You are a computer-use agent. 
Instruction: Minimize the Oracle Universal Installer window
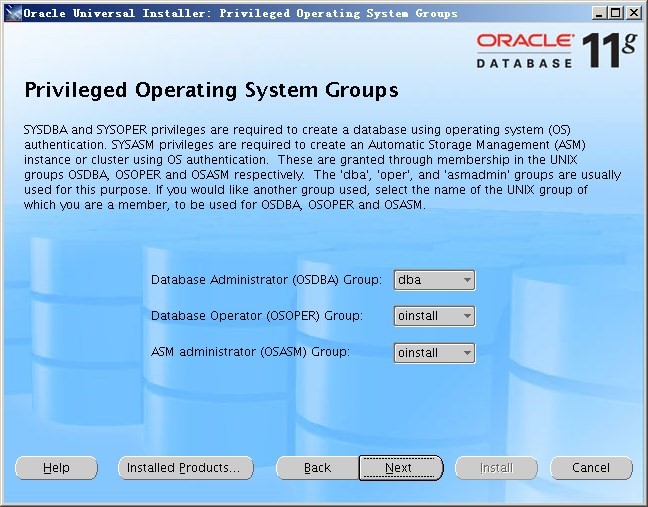598,12
